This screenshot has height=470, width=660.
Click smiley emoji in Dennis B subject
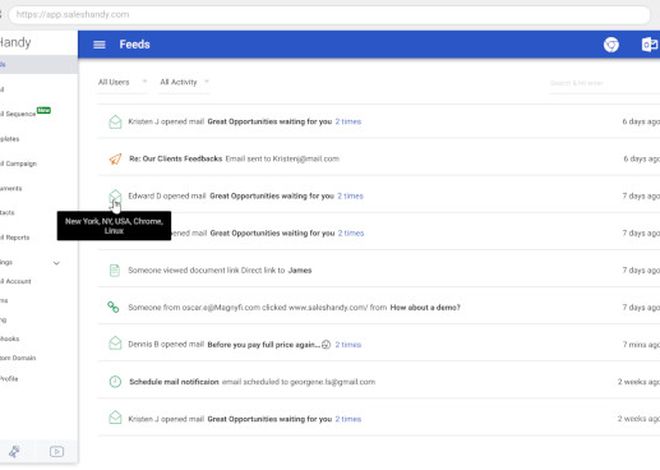pos(326,345)
